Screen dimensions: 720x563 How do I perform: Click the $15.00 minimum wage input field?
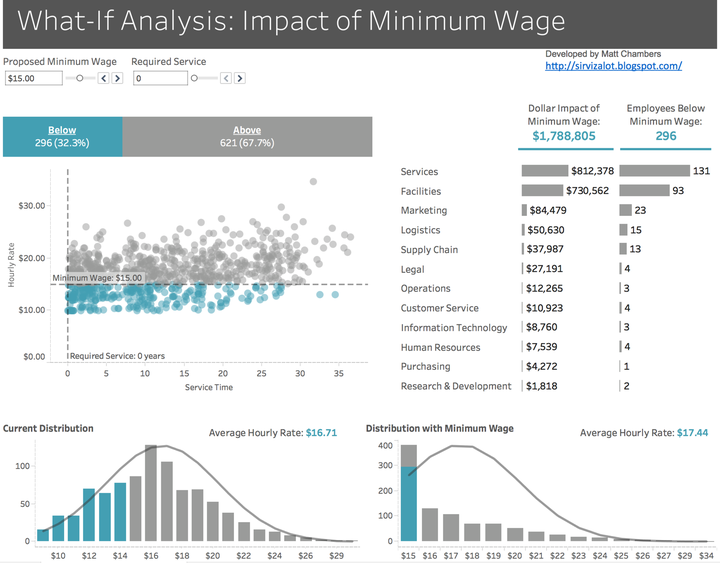(34, 78)
